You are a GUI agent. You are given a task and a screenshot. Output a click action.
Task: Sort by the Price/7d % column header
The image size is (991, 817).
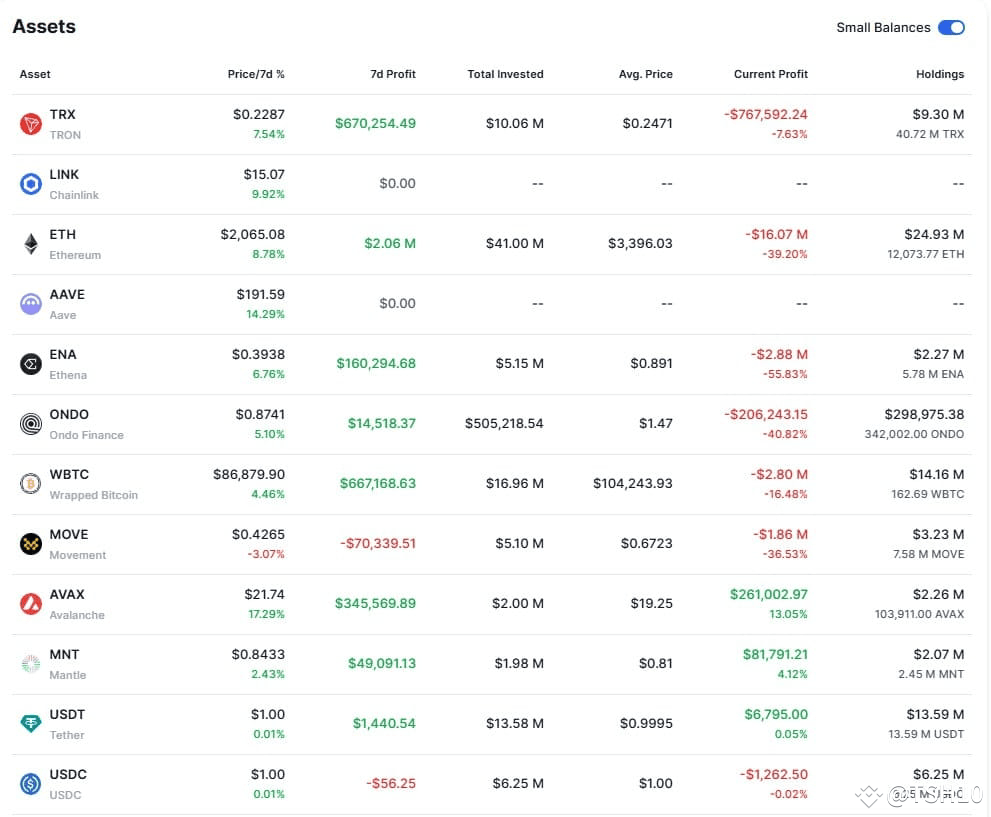(256, 75)
